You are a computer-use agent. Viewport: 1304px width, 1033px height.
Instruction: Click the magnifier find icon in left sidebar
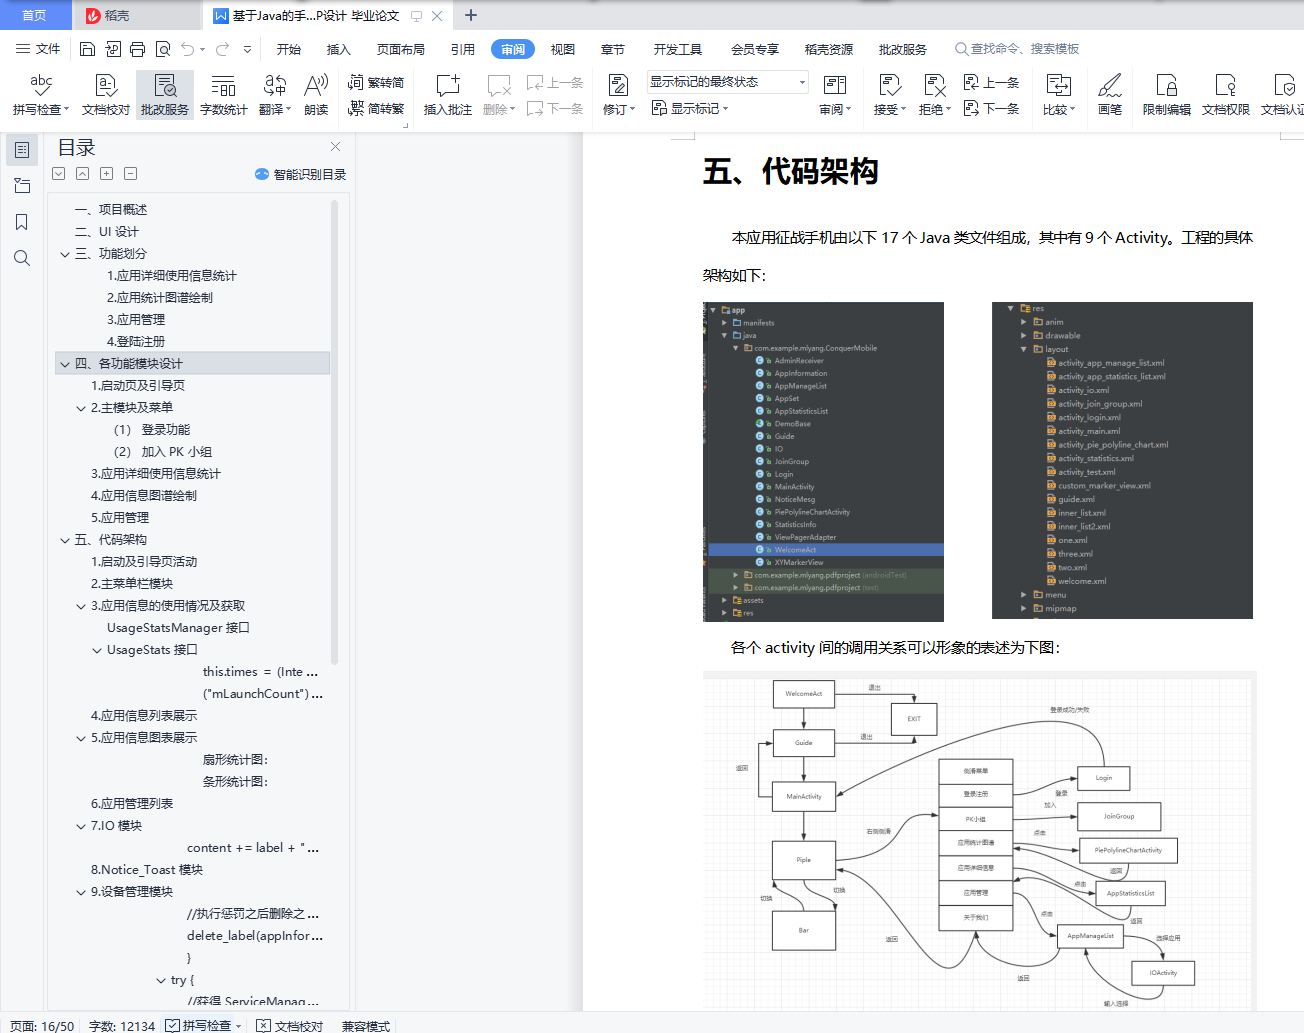pos(22,258)
